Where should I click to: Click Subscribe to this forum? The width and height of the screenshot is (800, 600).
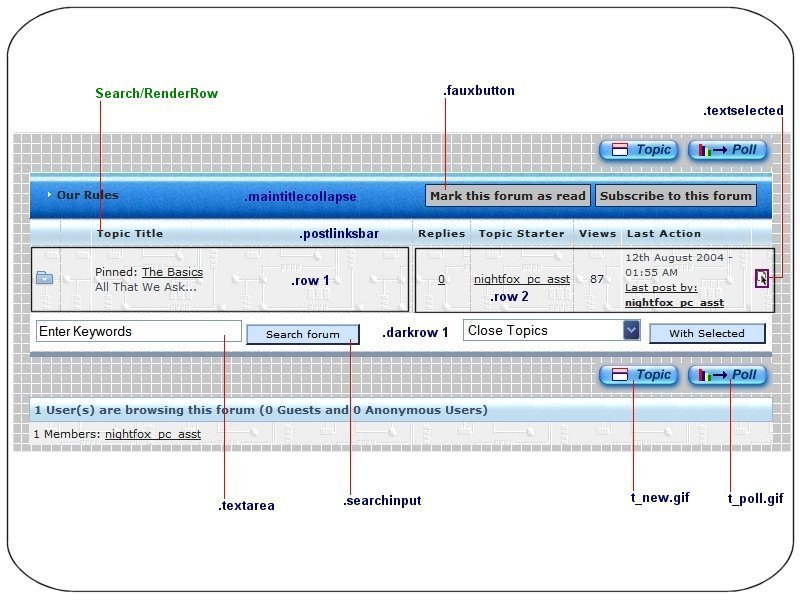676,196
